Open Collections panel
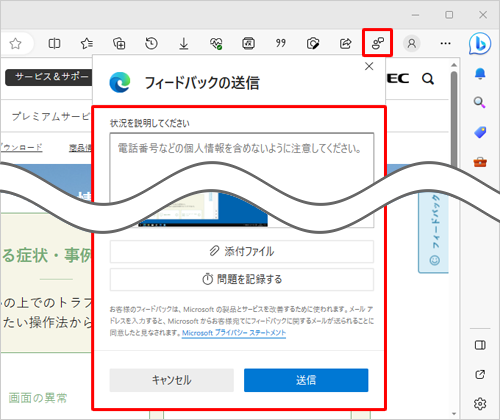Viewport: 500px width, 420px height. click(119, 44)
